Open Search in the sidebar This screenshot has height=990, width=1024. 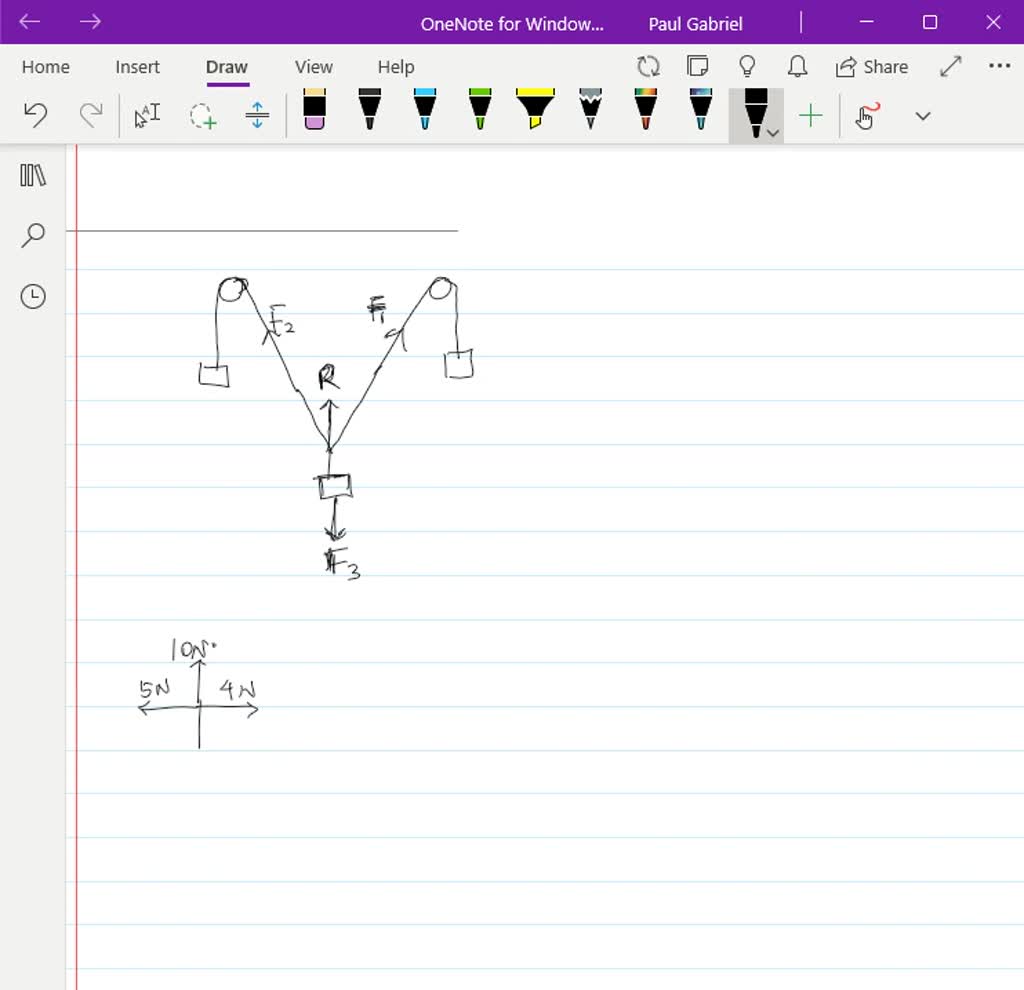[33, 235]
